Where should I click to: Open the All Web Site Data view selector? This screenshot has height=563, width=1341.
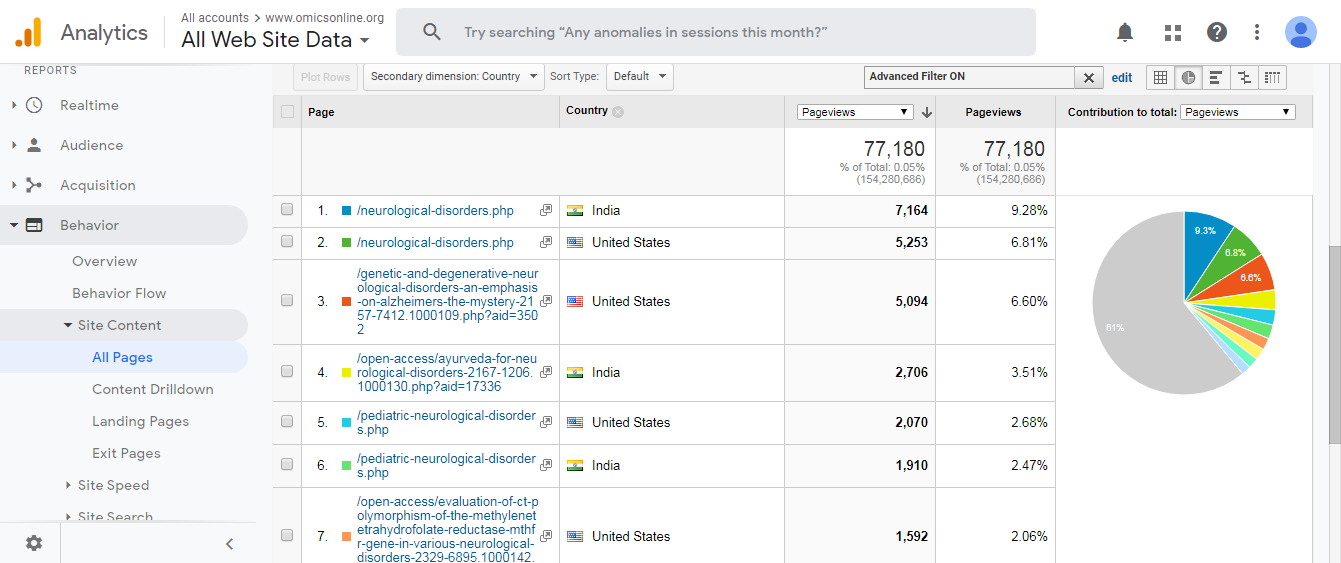(x=275, y=40)
